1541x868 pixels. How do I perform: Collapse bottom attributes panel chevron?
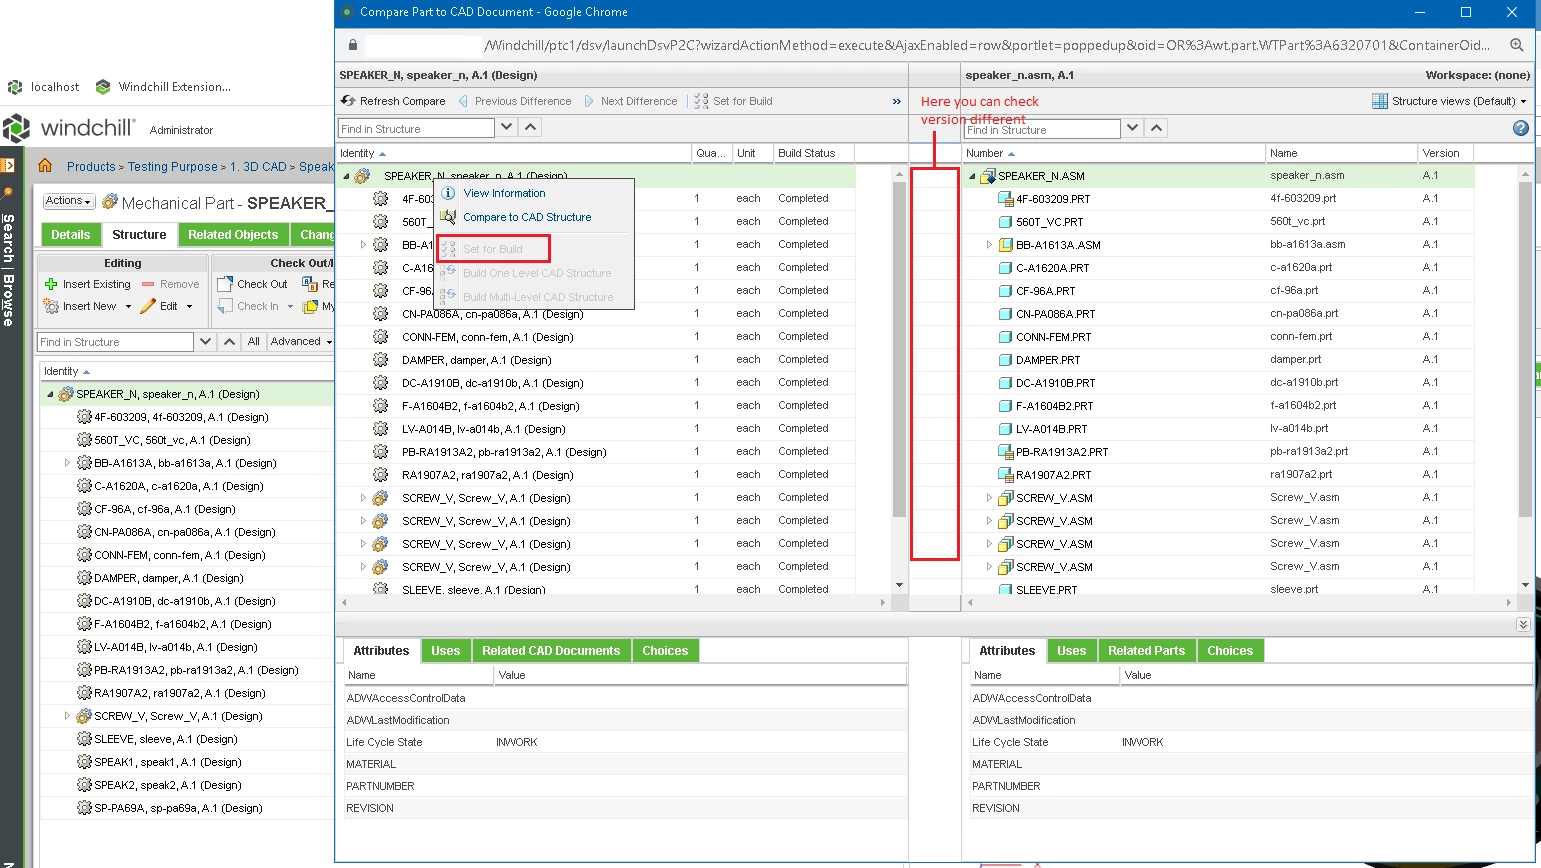(x=1523, y=624)
